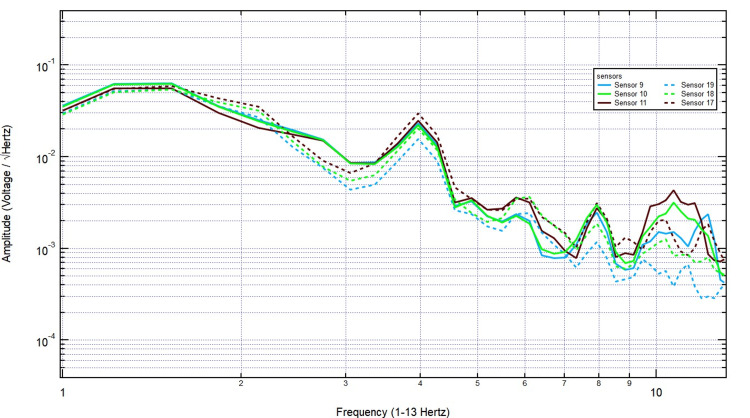Click the x-axis tick label '7'
Viewport: 750px width, 418px height.
(564, 383)
